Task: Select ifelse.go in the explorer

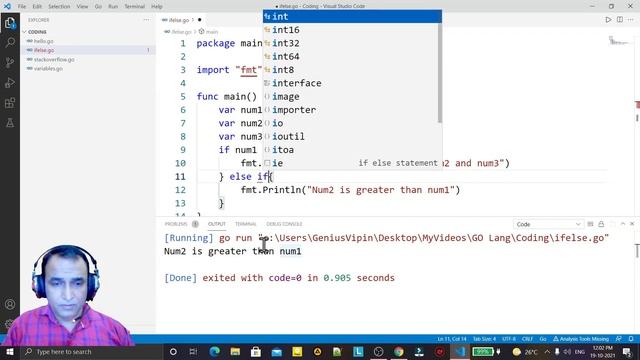Action: click(44, 50)
